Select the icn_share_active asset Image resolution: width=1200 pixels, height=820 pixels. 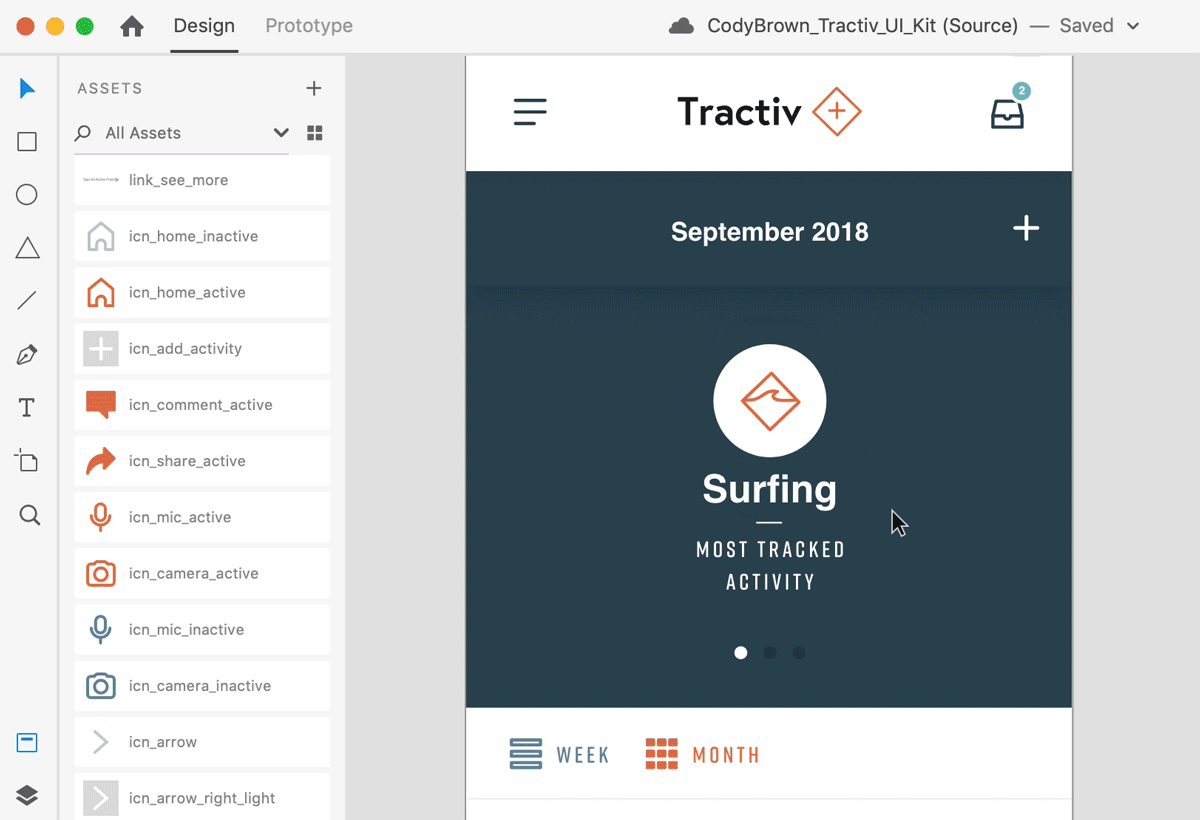(202, 461)
